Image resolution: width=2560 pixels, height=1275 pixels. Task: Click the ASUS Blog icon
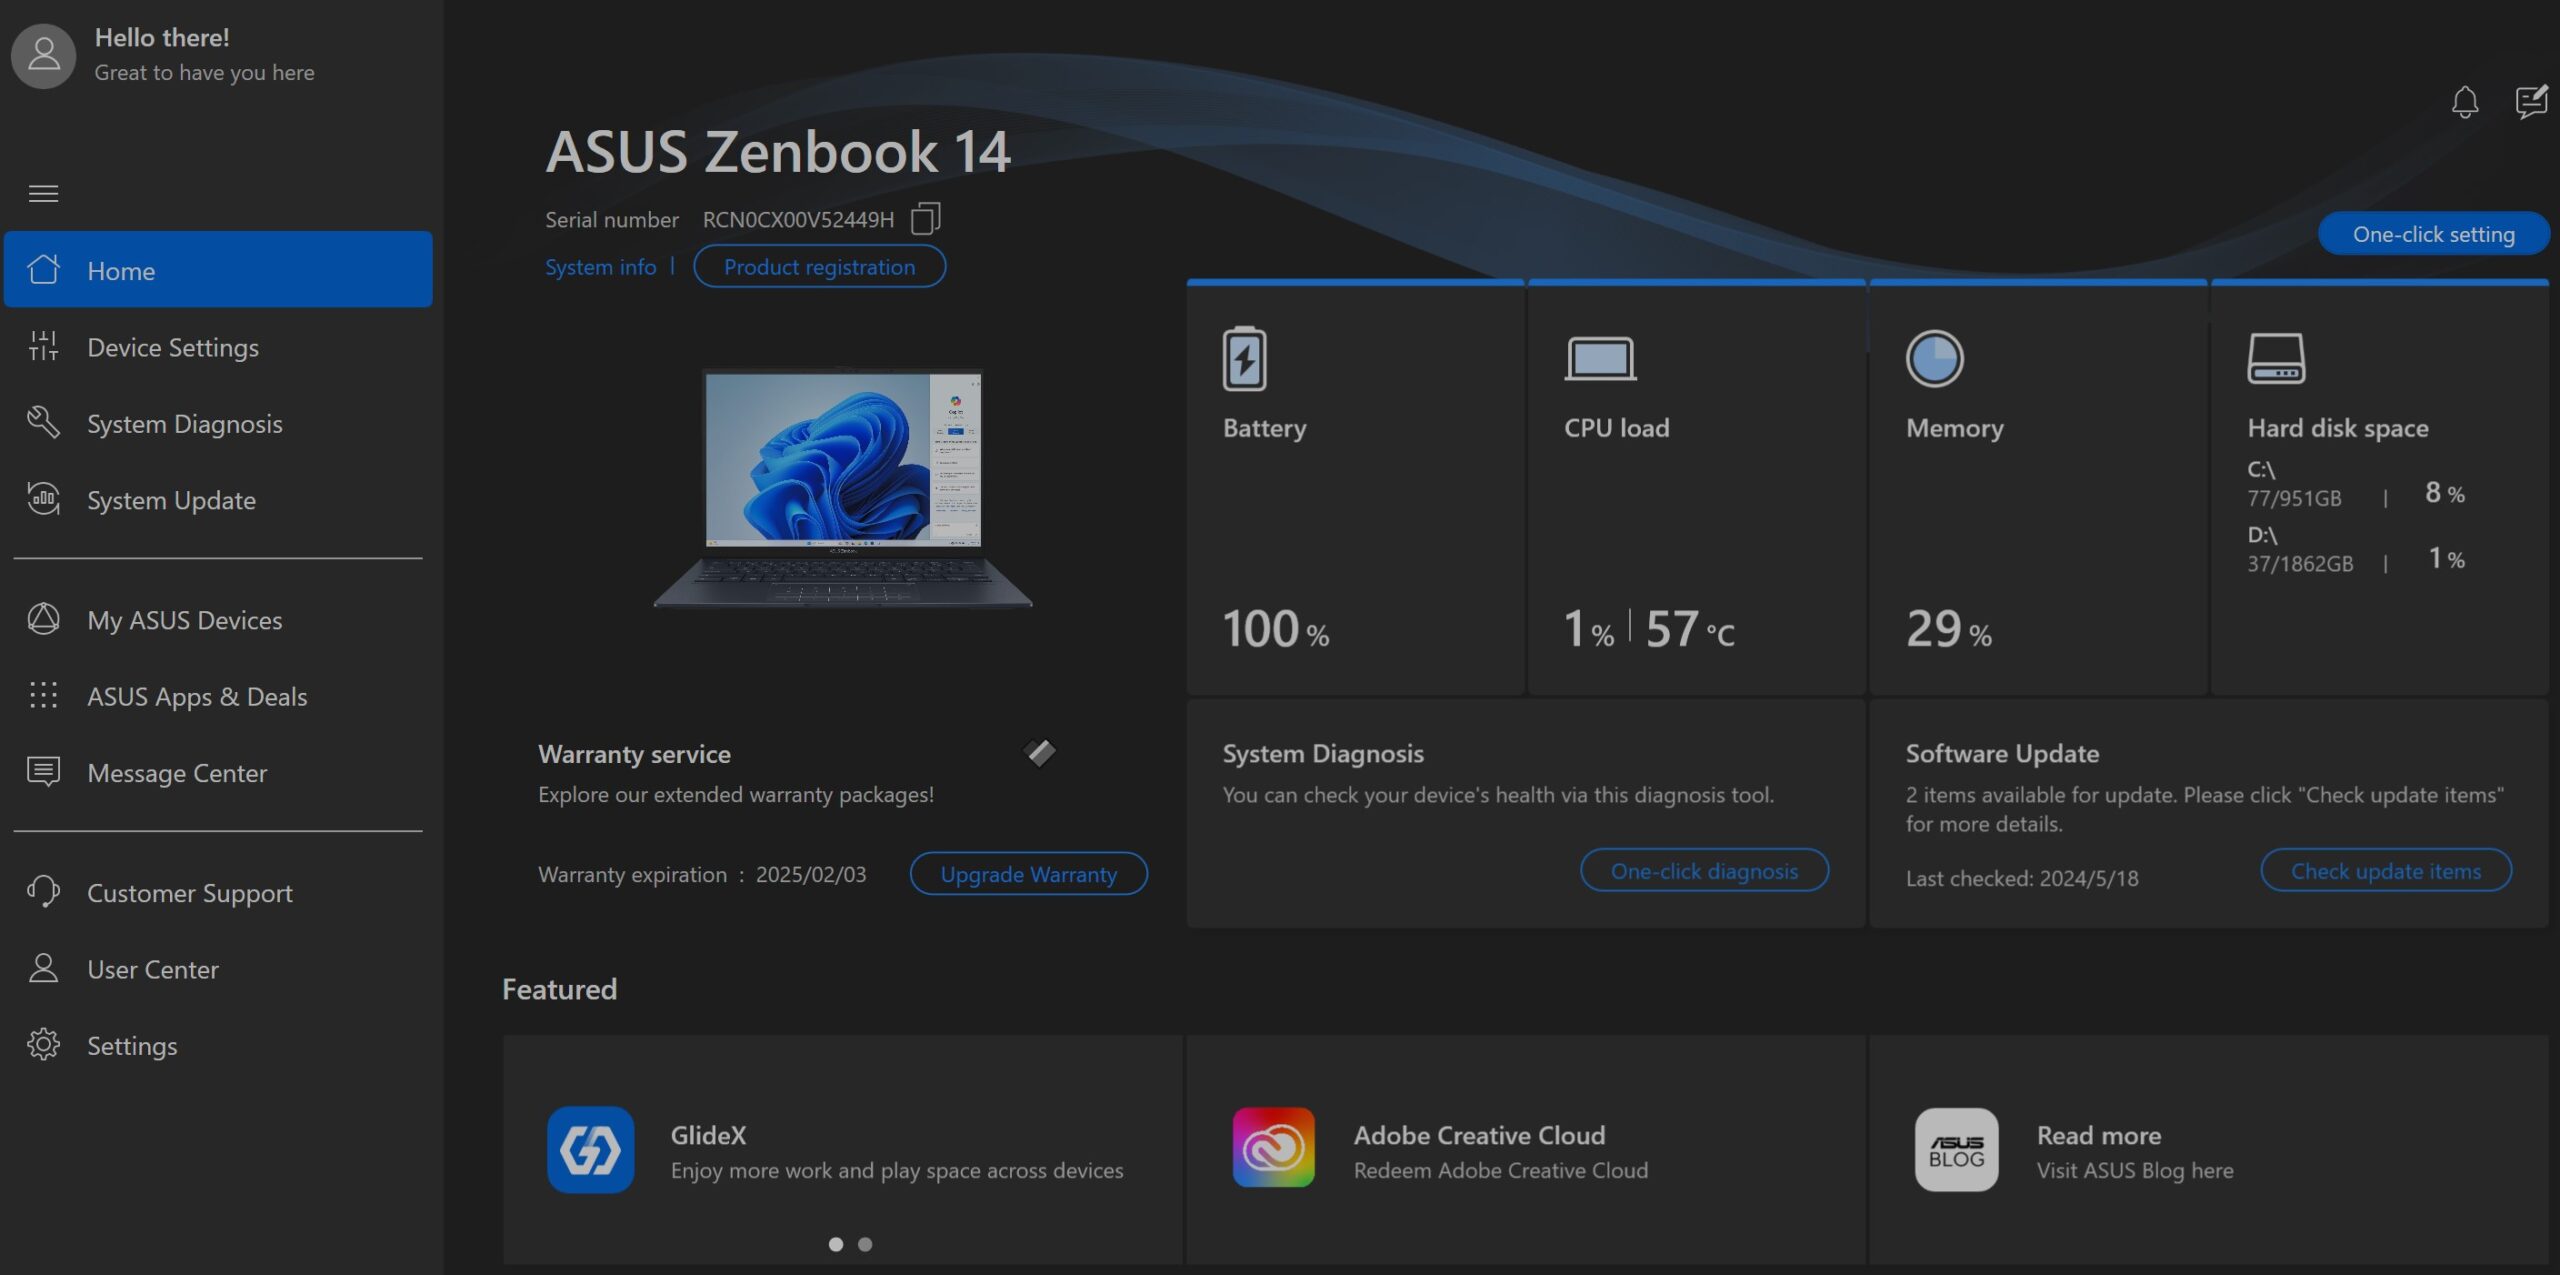point(1956,1149)
